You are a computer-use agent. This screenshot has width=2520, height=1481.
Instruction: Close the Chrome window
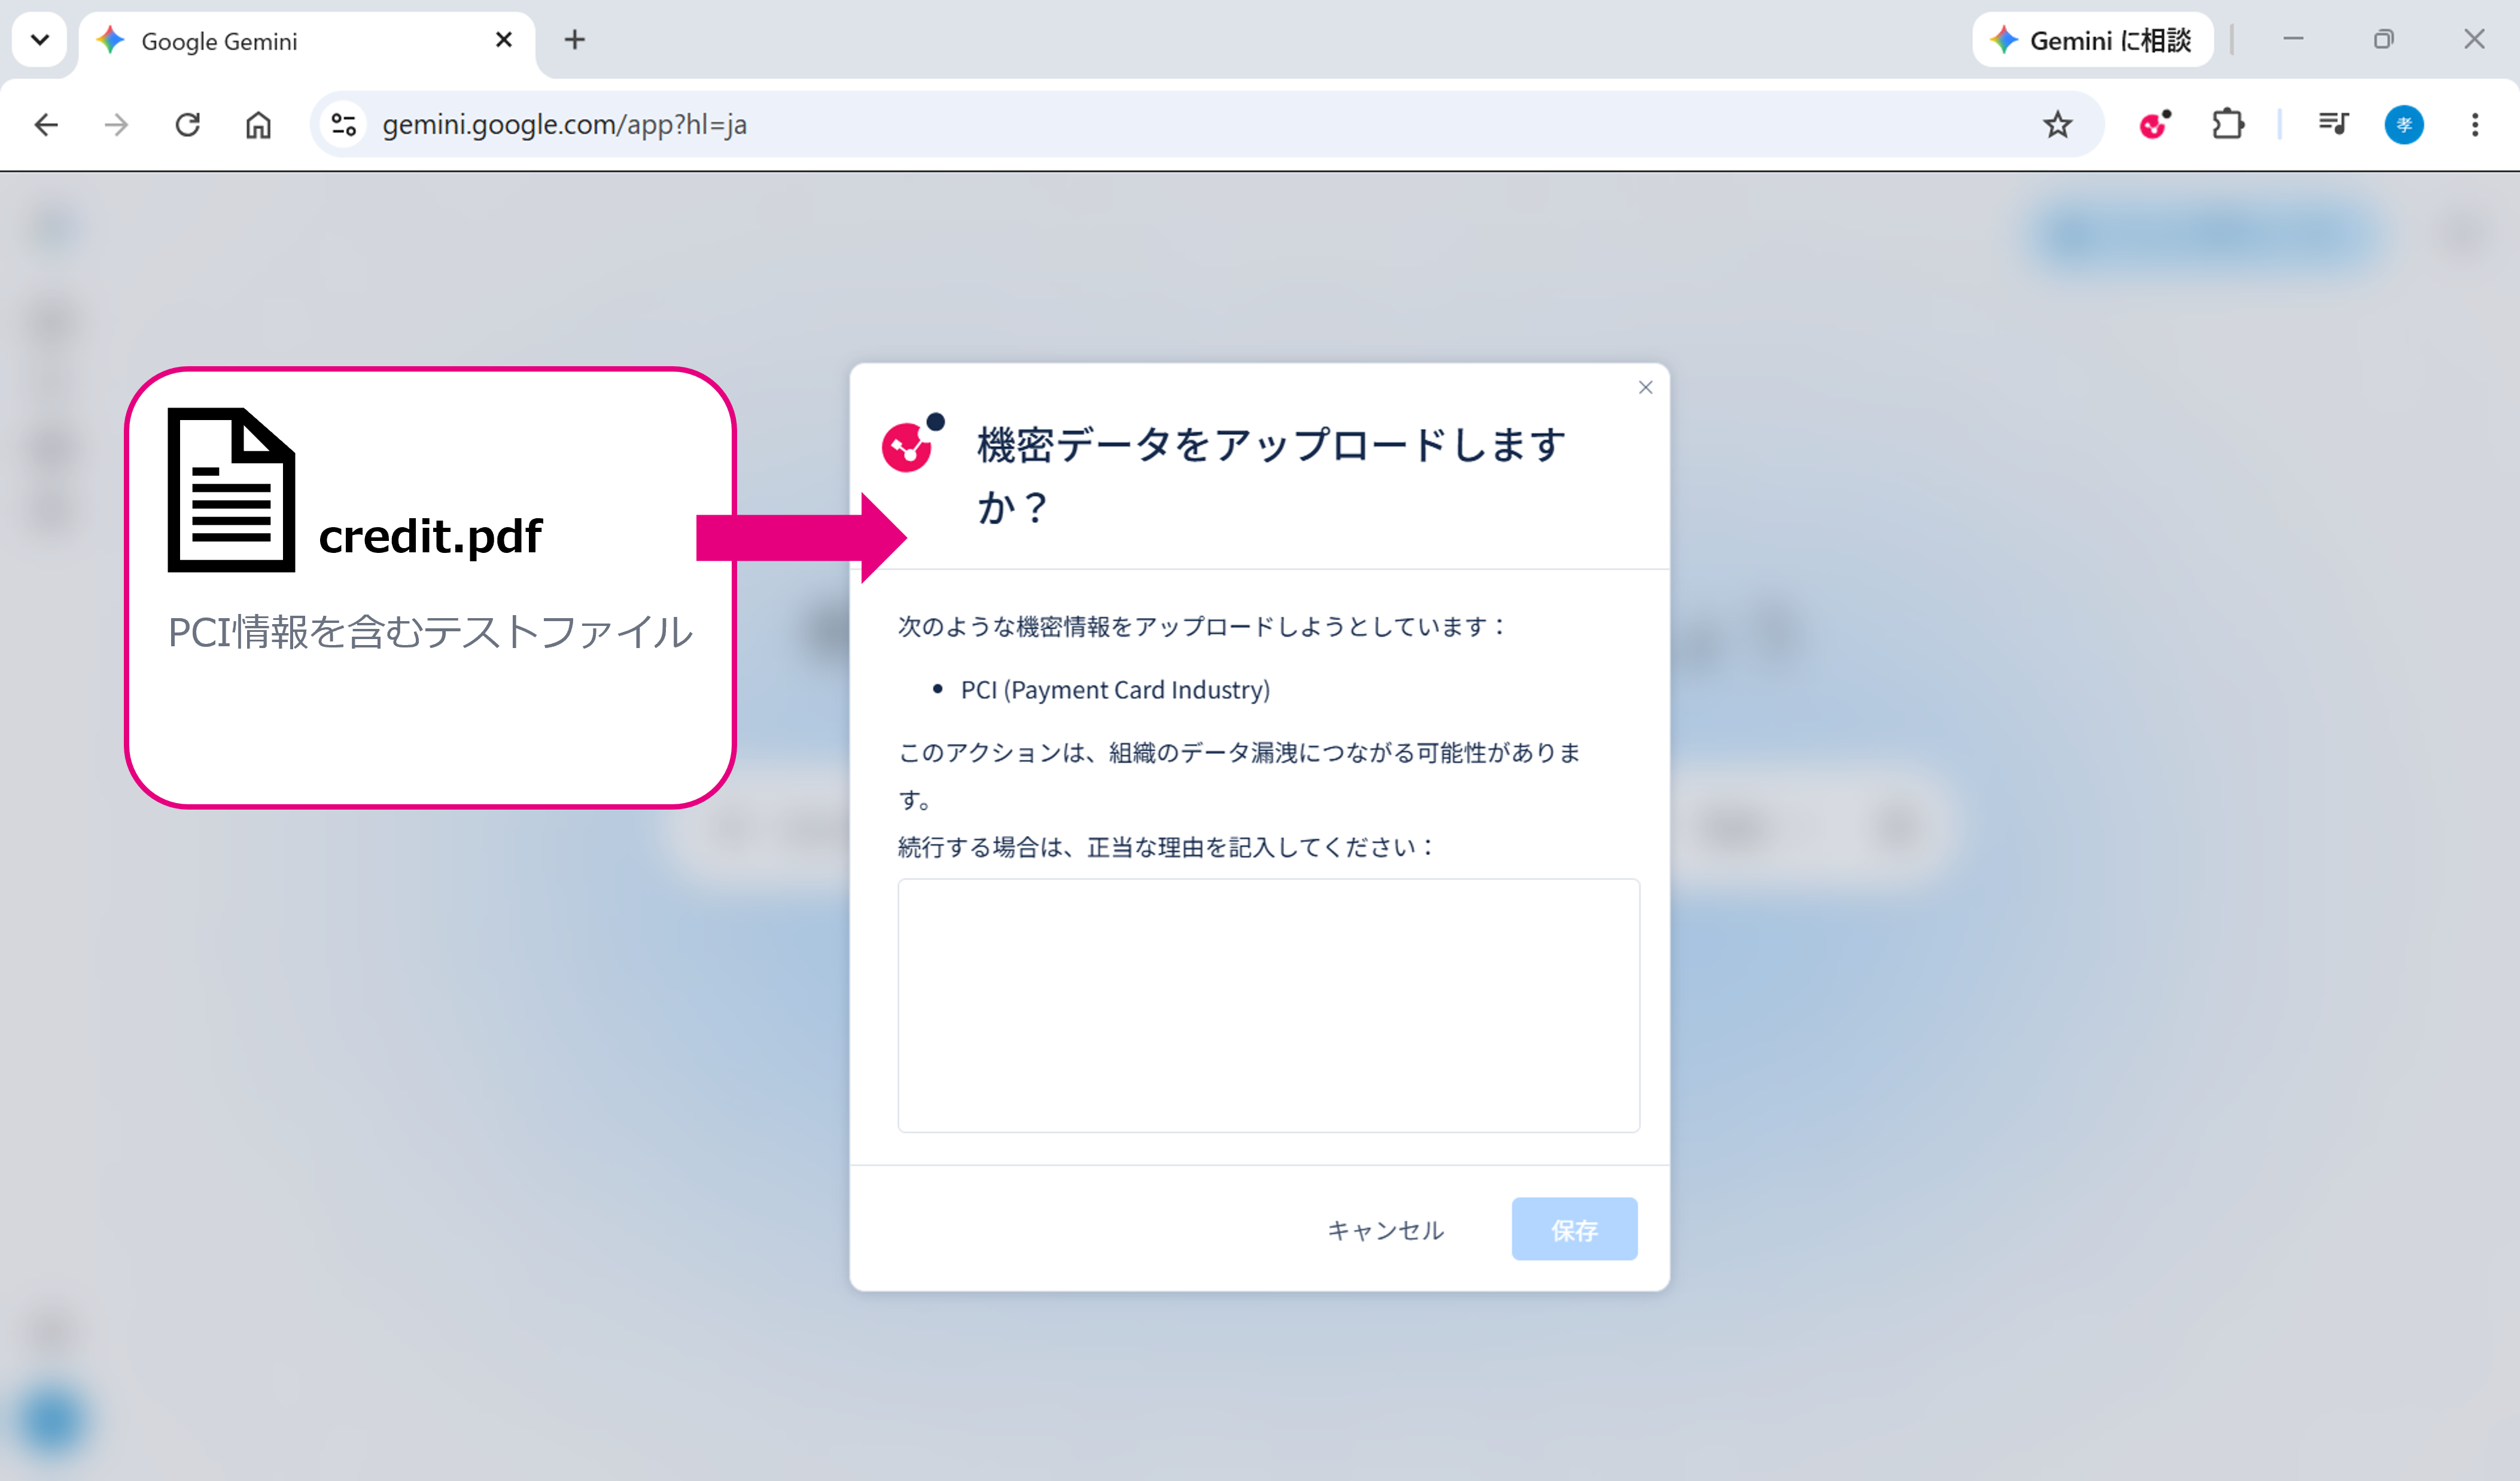(x=2474, y=40)
